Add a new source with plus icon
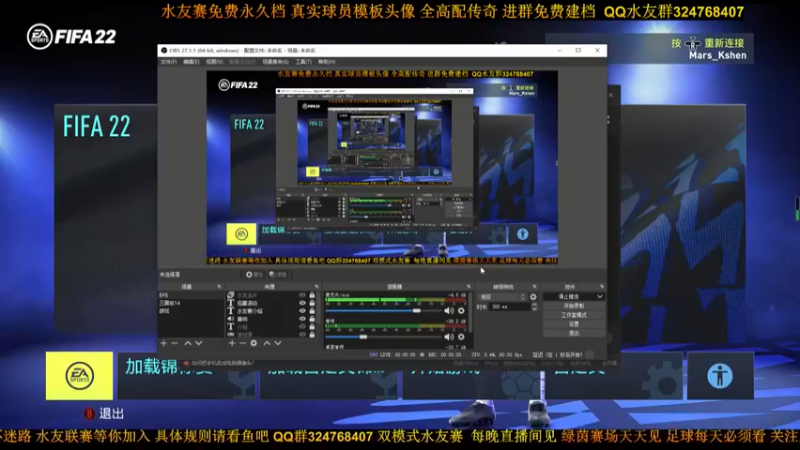 tap(232, 343)
